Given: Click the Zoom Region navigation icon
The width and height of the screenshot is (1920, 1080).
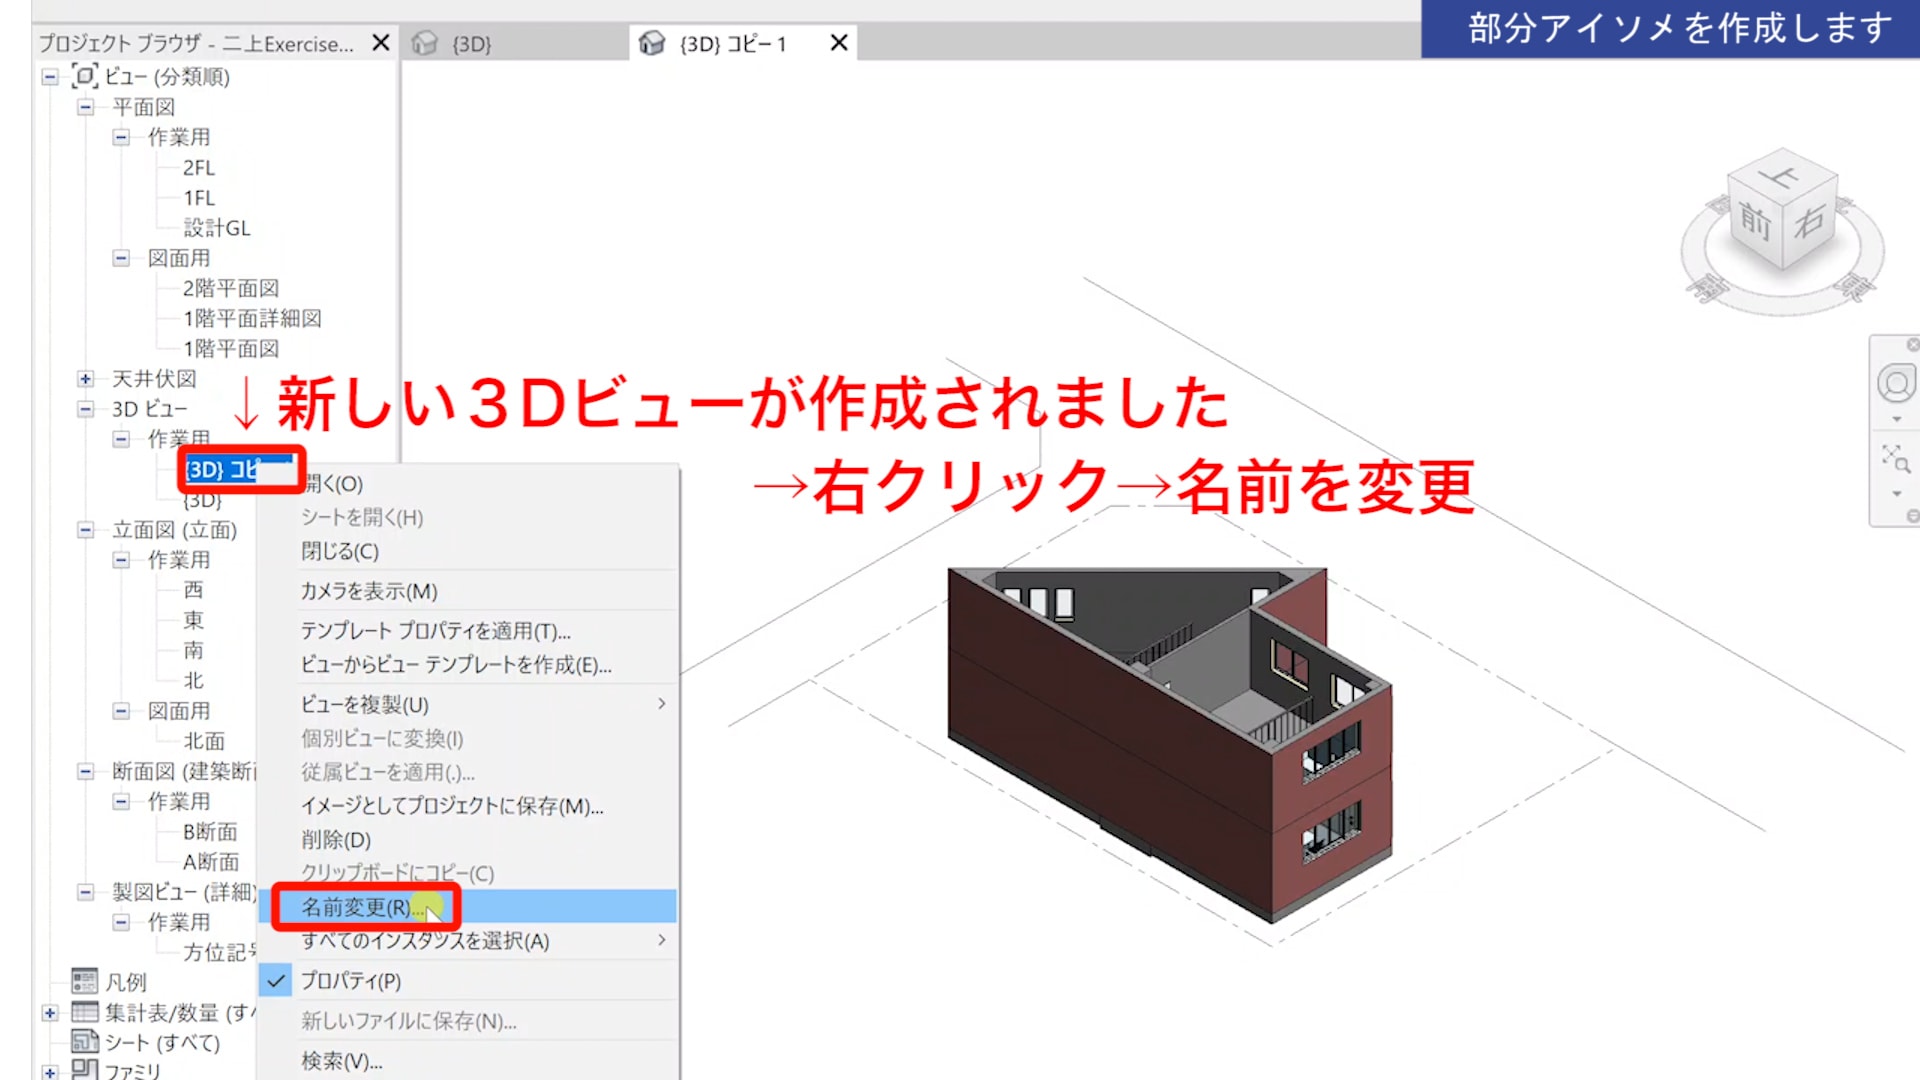Looking at the screenshot, I should [1895, 459].
